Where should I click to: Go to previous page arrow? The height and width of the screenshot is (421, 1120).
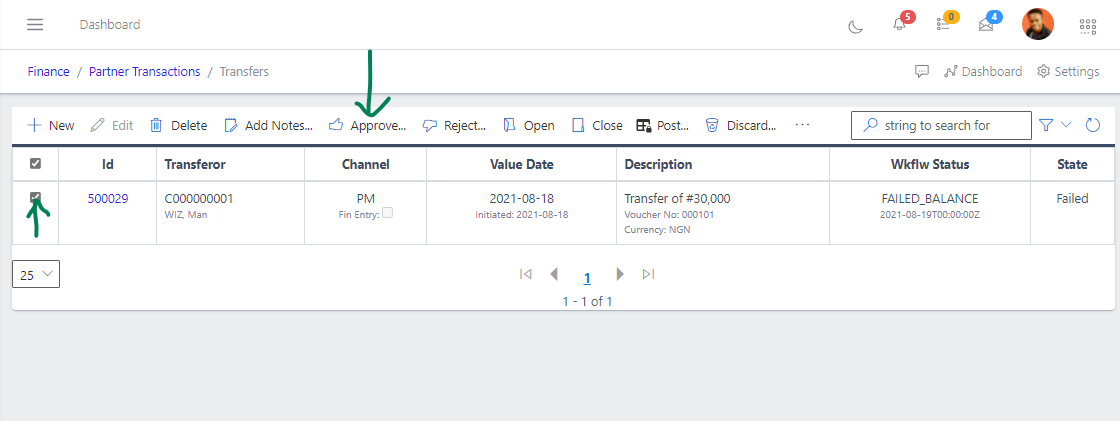point(554,274)
